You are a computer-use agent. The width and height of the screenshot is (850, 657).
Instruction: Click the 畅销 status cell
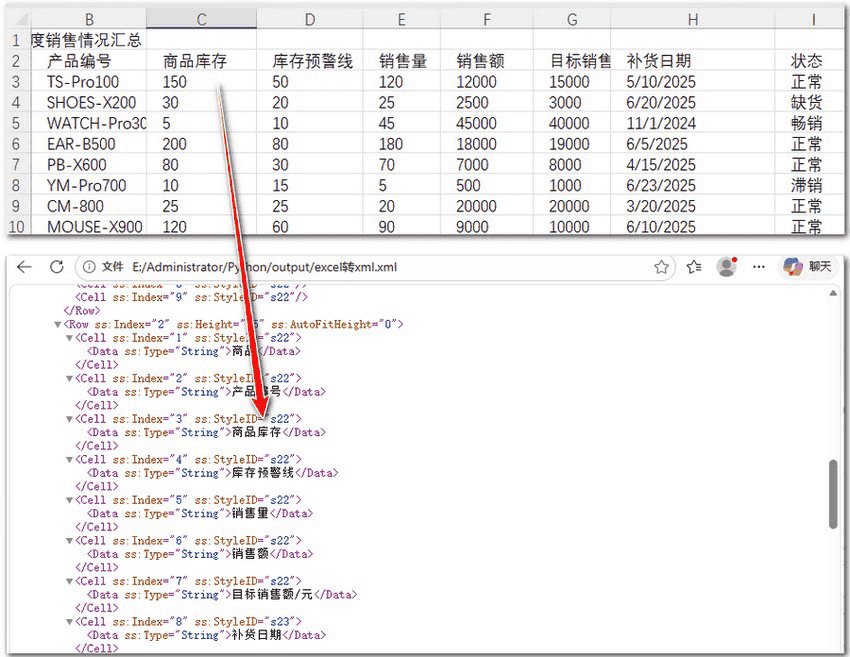808,123
